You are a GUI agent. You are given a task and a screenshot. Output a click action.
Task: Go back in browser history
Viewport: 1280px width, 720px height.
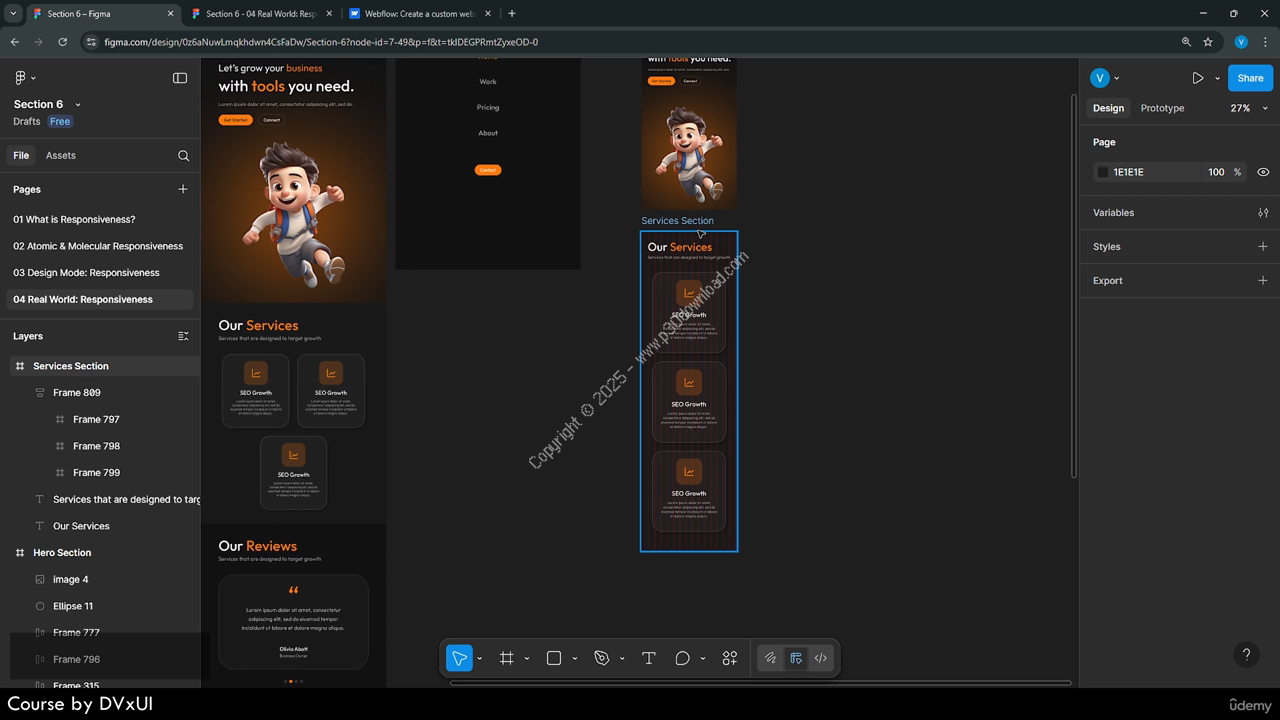[15, 42]
